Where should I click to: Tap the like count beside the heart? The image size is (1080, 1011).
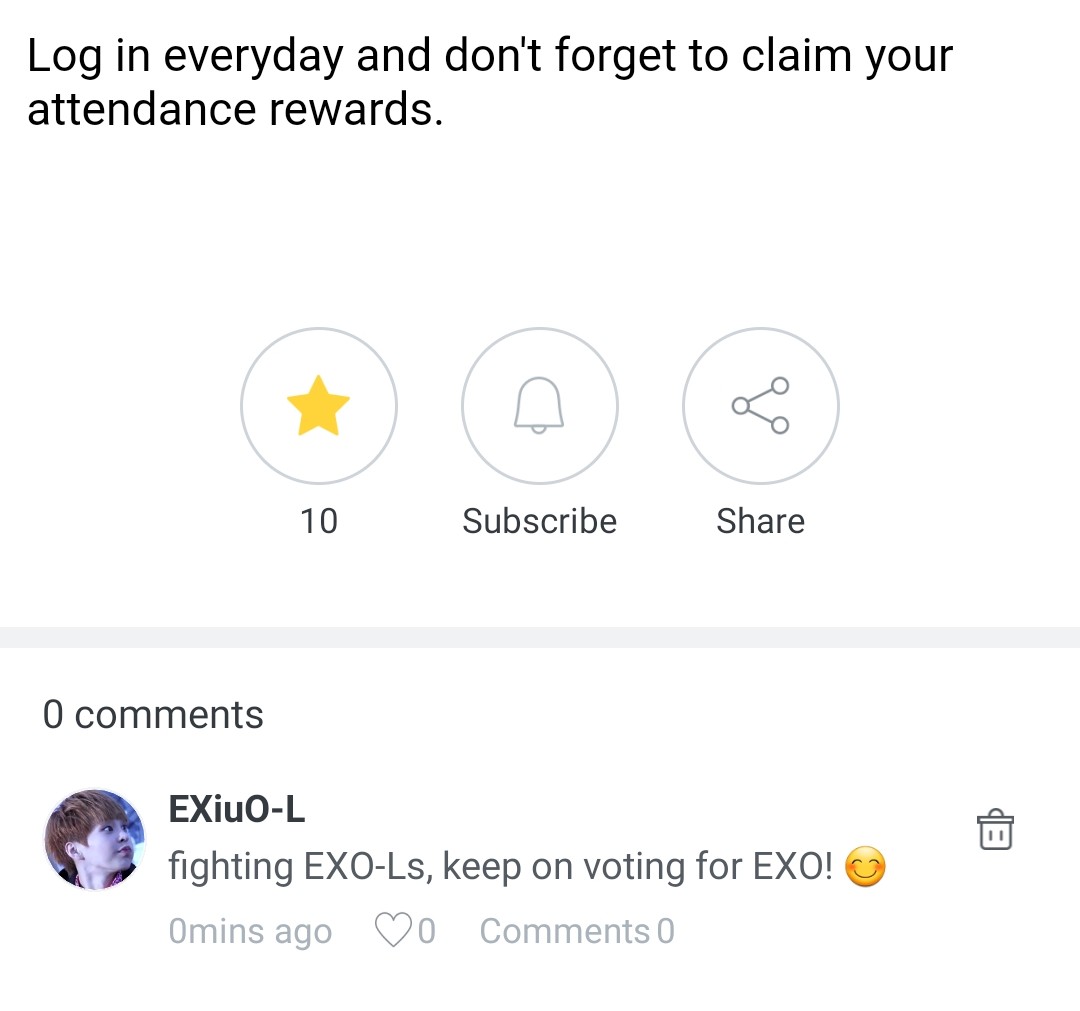coord(427,931)
